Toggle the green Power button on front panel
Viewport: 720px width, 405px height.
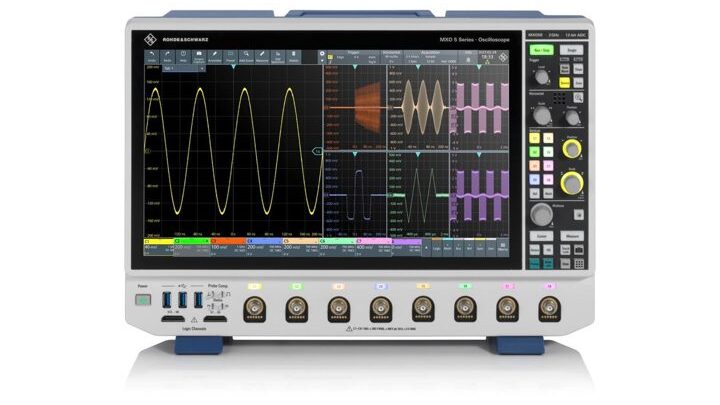143,300
